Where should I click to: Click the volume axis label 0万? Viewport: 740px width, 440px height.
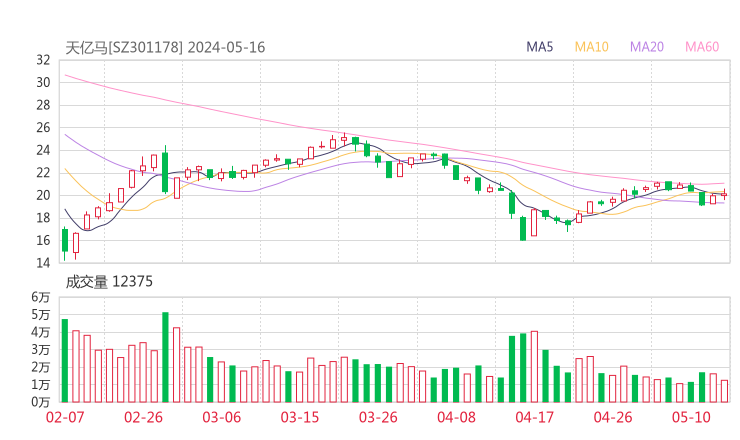41,402
